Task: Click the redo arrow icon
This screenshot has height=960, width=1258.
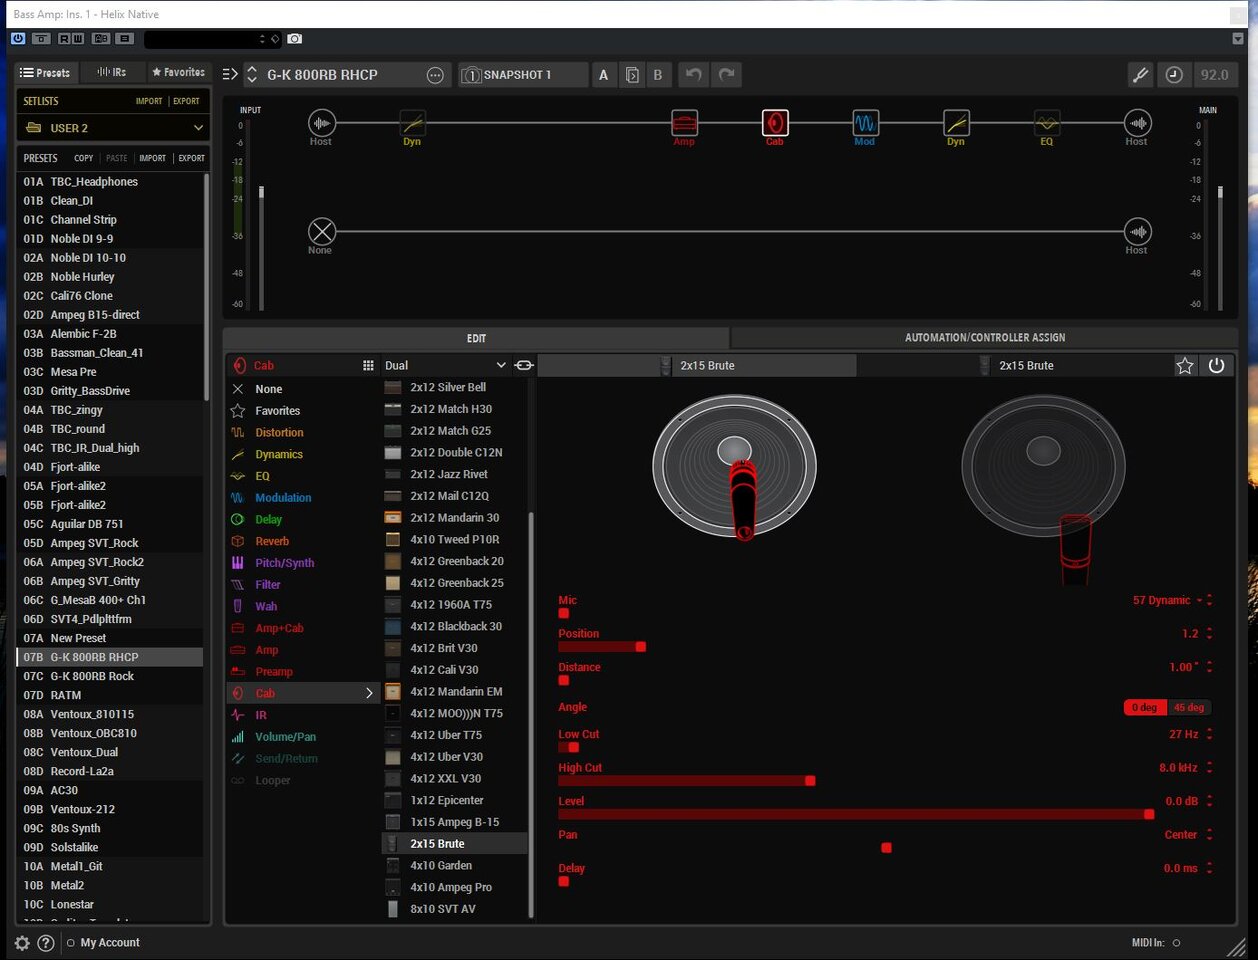Action: click(x=727, y=75)
